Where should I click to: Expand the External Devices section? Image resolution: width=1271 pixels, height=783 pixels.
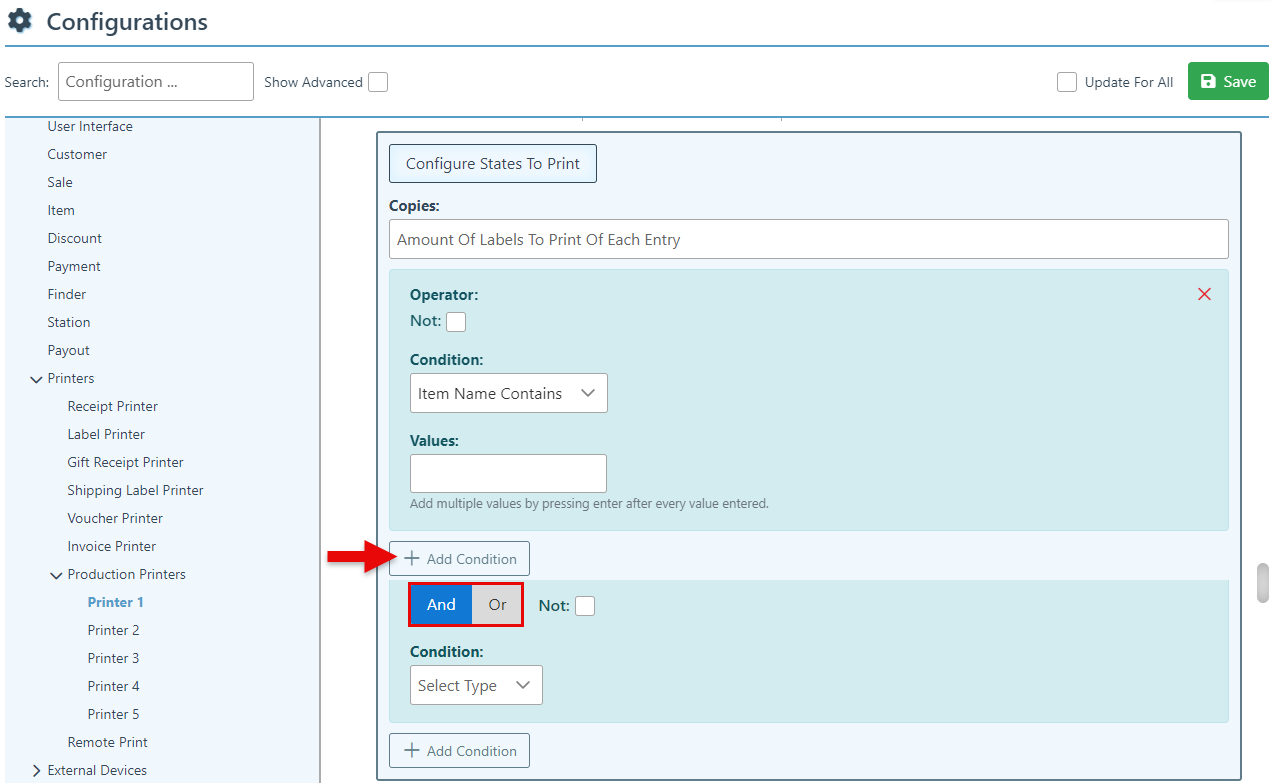point(37,771)
